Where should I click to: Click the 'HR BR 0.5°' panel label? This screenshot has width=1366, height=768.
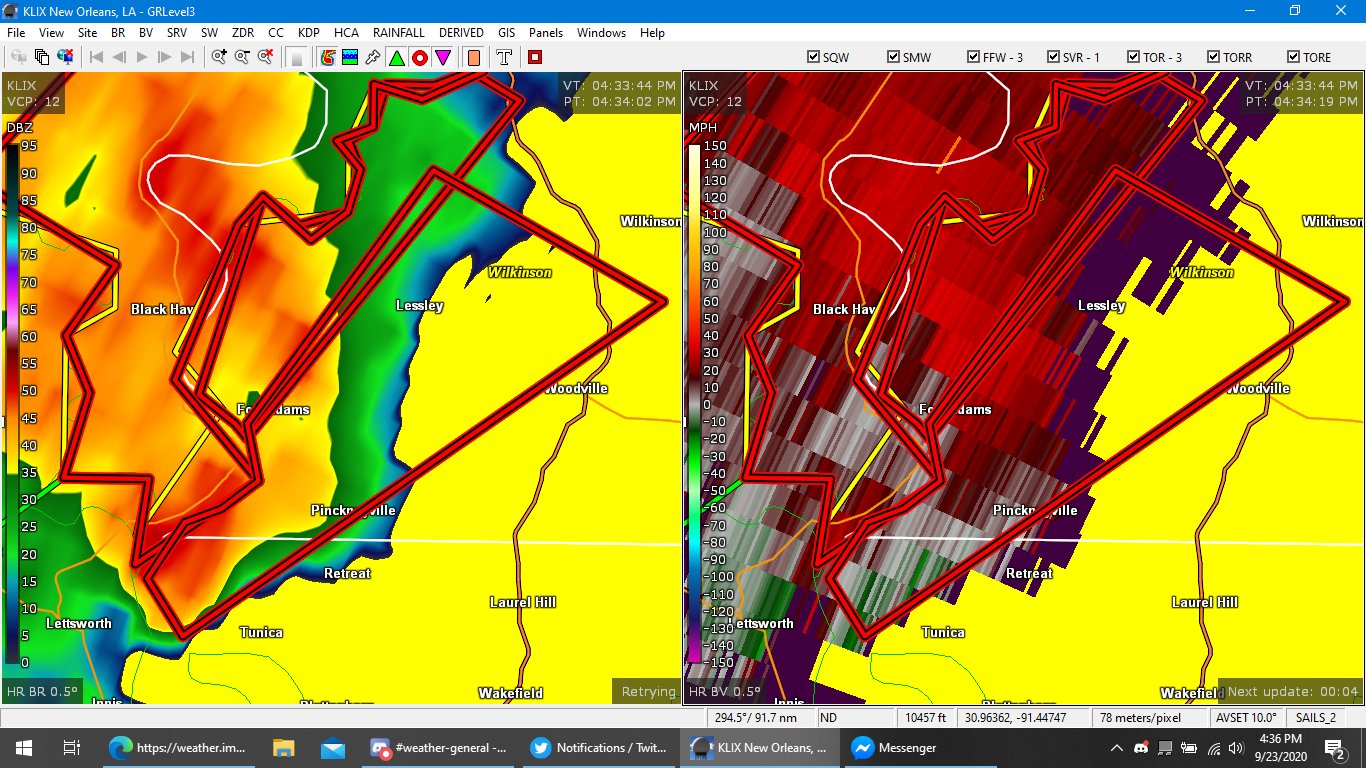pyautogui.click(x=42, y=691)
